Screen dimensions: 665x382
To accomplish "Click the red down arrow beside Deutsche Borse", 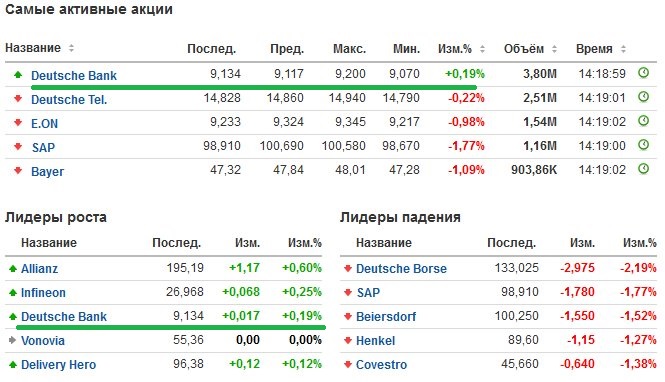I will click(x=348, y=268).
